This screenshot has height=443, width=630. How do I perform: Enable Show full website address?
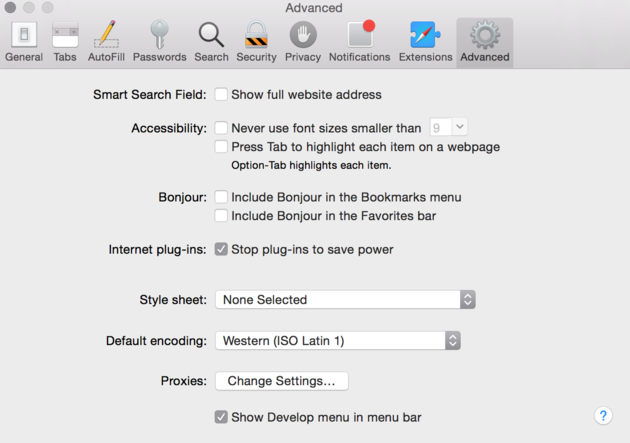221,94
